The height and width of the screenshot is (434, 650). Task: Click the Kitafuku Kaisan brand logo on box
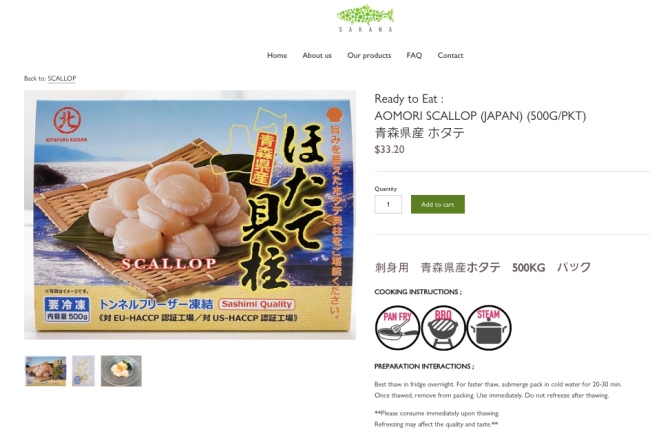tap(67, 125)
